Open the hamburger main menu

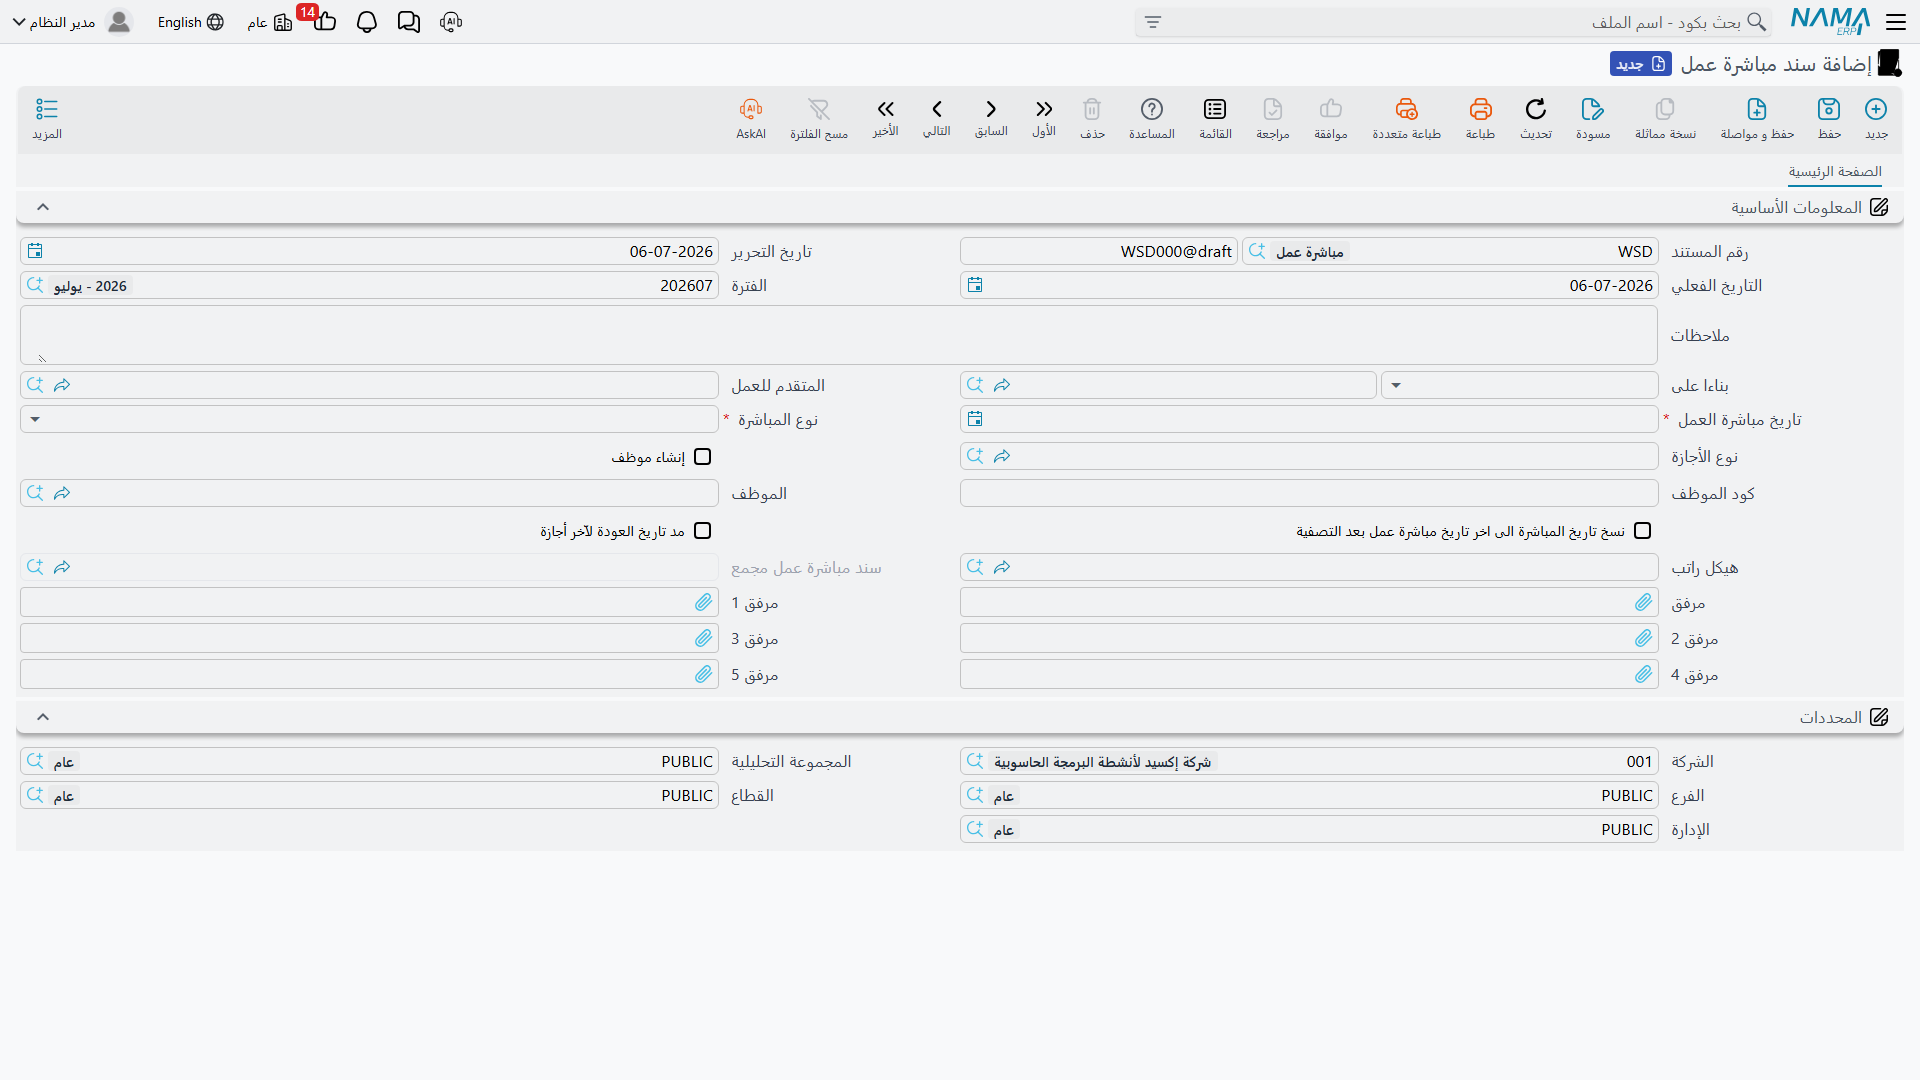pos(1895,22)
